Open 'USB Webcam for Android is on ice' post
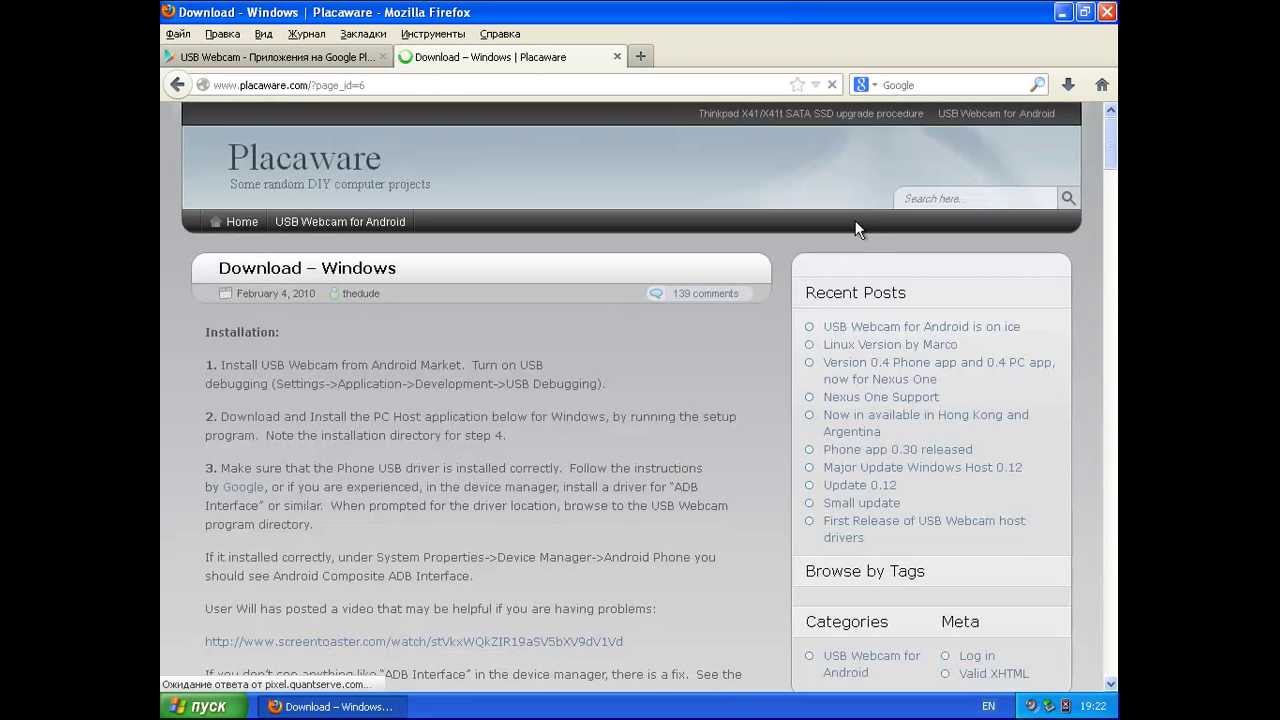 pos(922,327)
